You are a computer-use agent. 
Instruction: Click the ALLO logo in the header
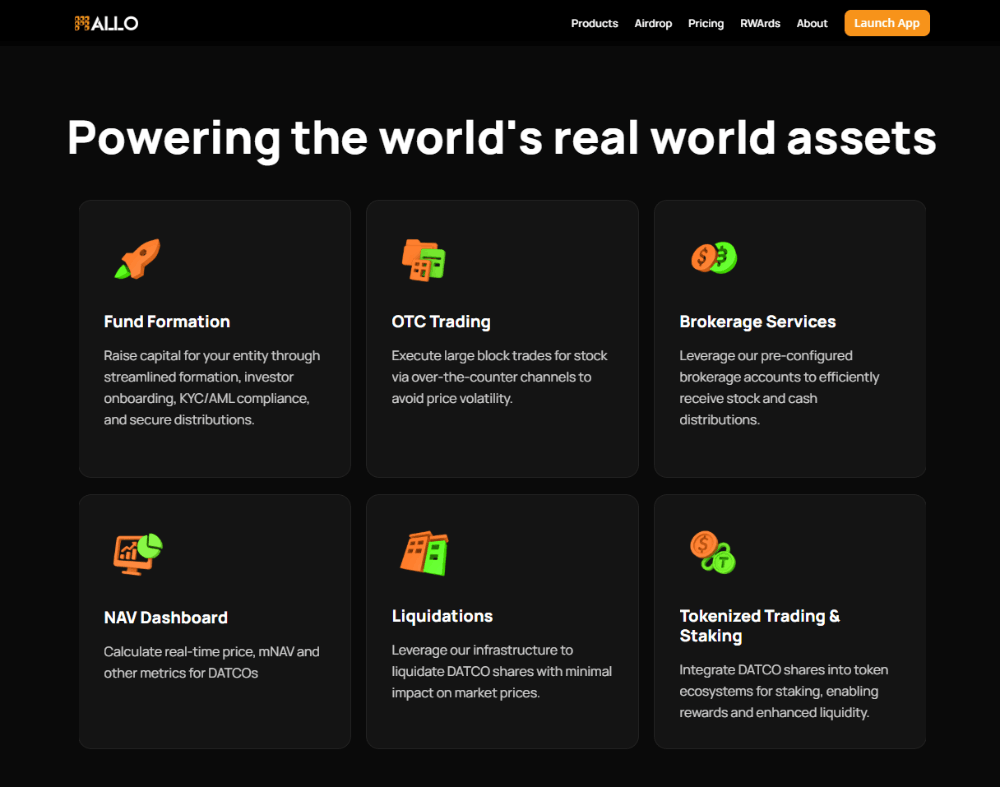(104, 23)
